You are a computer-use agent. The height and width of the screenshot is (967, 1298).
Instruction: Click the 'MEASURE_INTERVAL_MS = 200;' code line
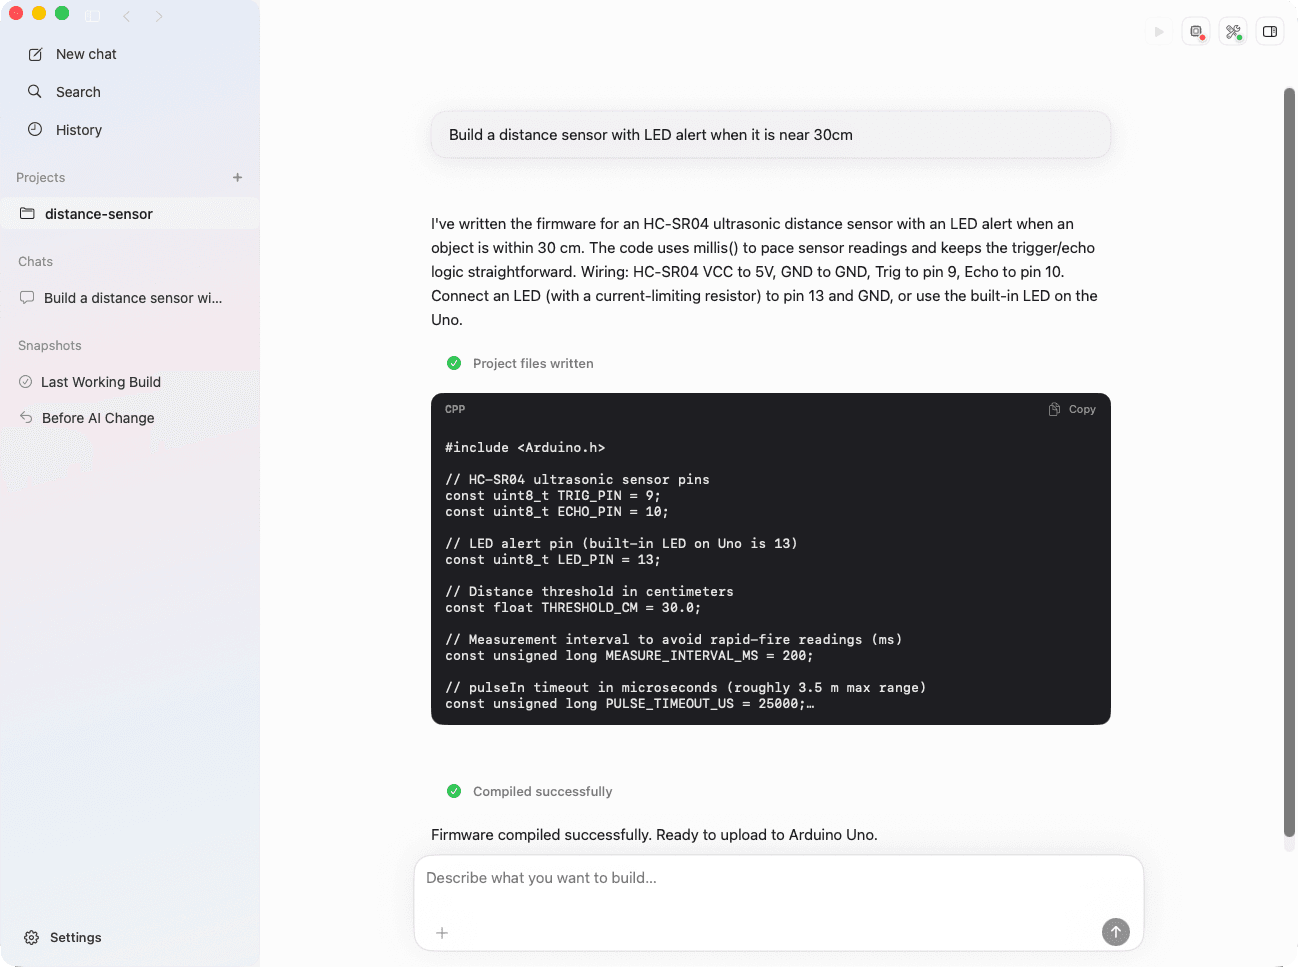629,656
